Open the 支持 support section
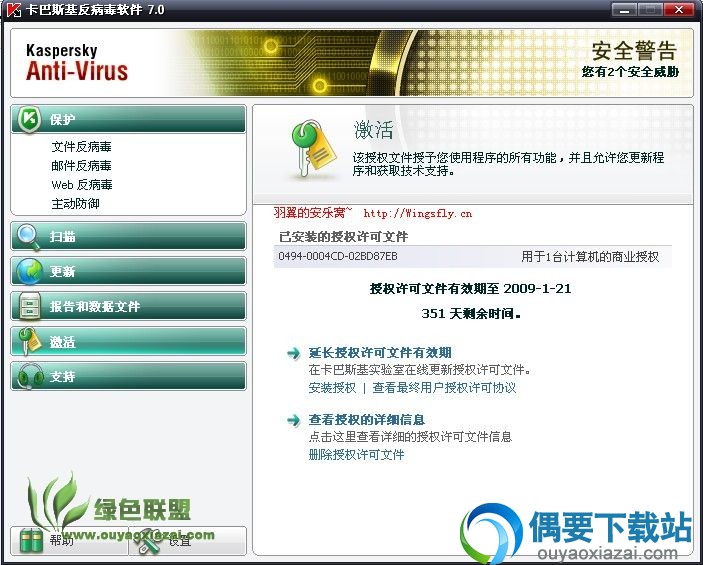The width and height of the screenshot is (703, 565). (128, 376)
